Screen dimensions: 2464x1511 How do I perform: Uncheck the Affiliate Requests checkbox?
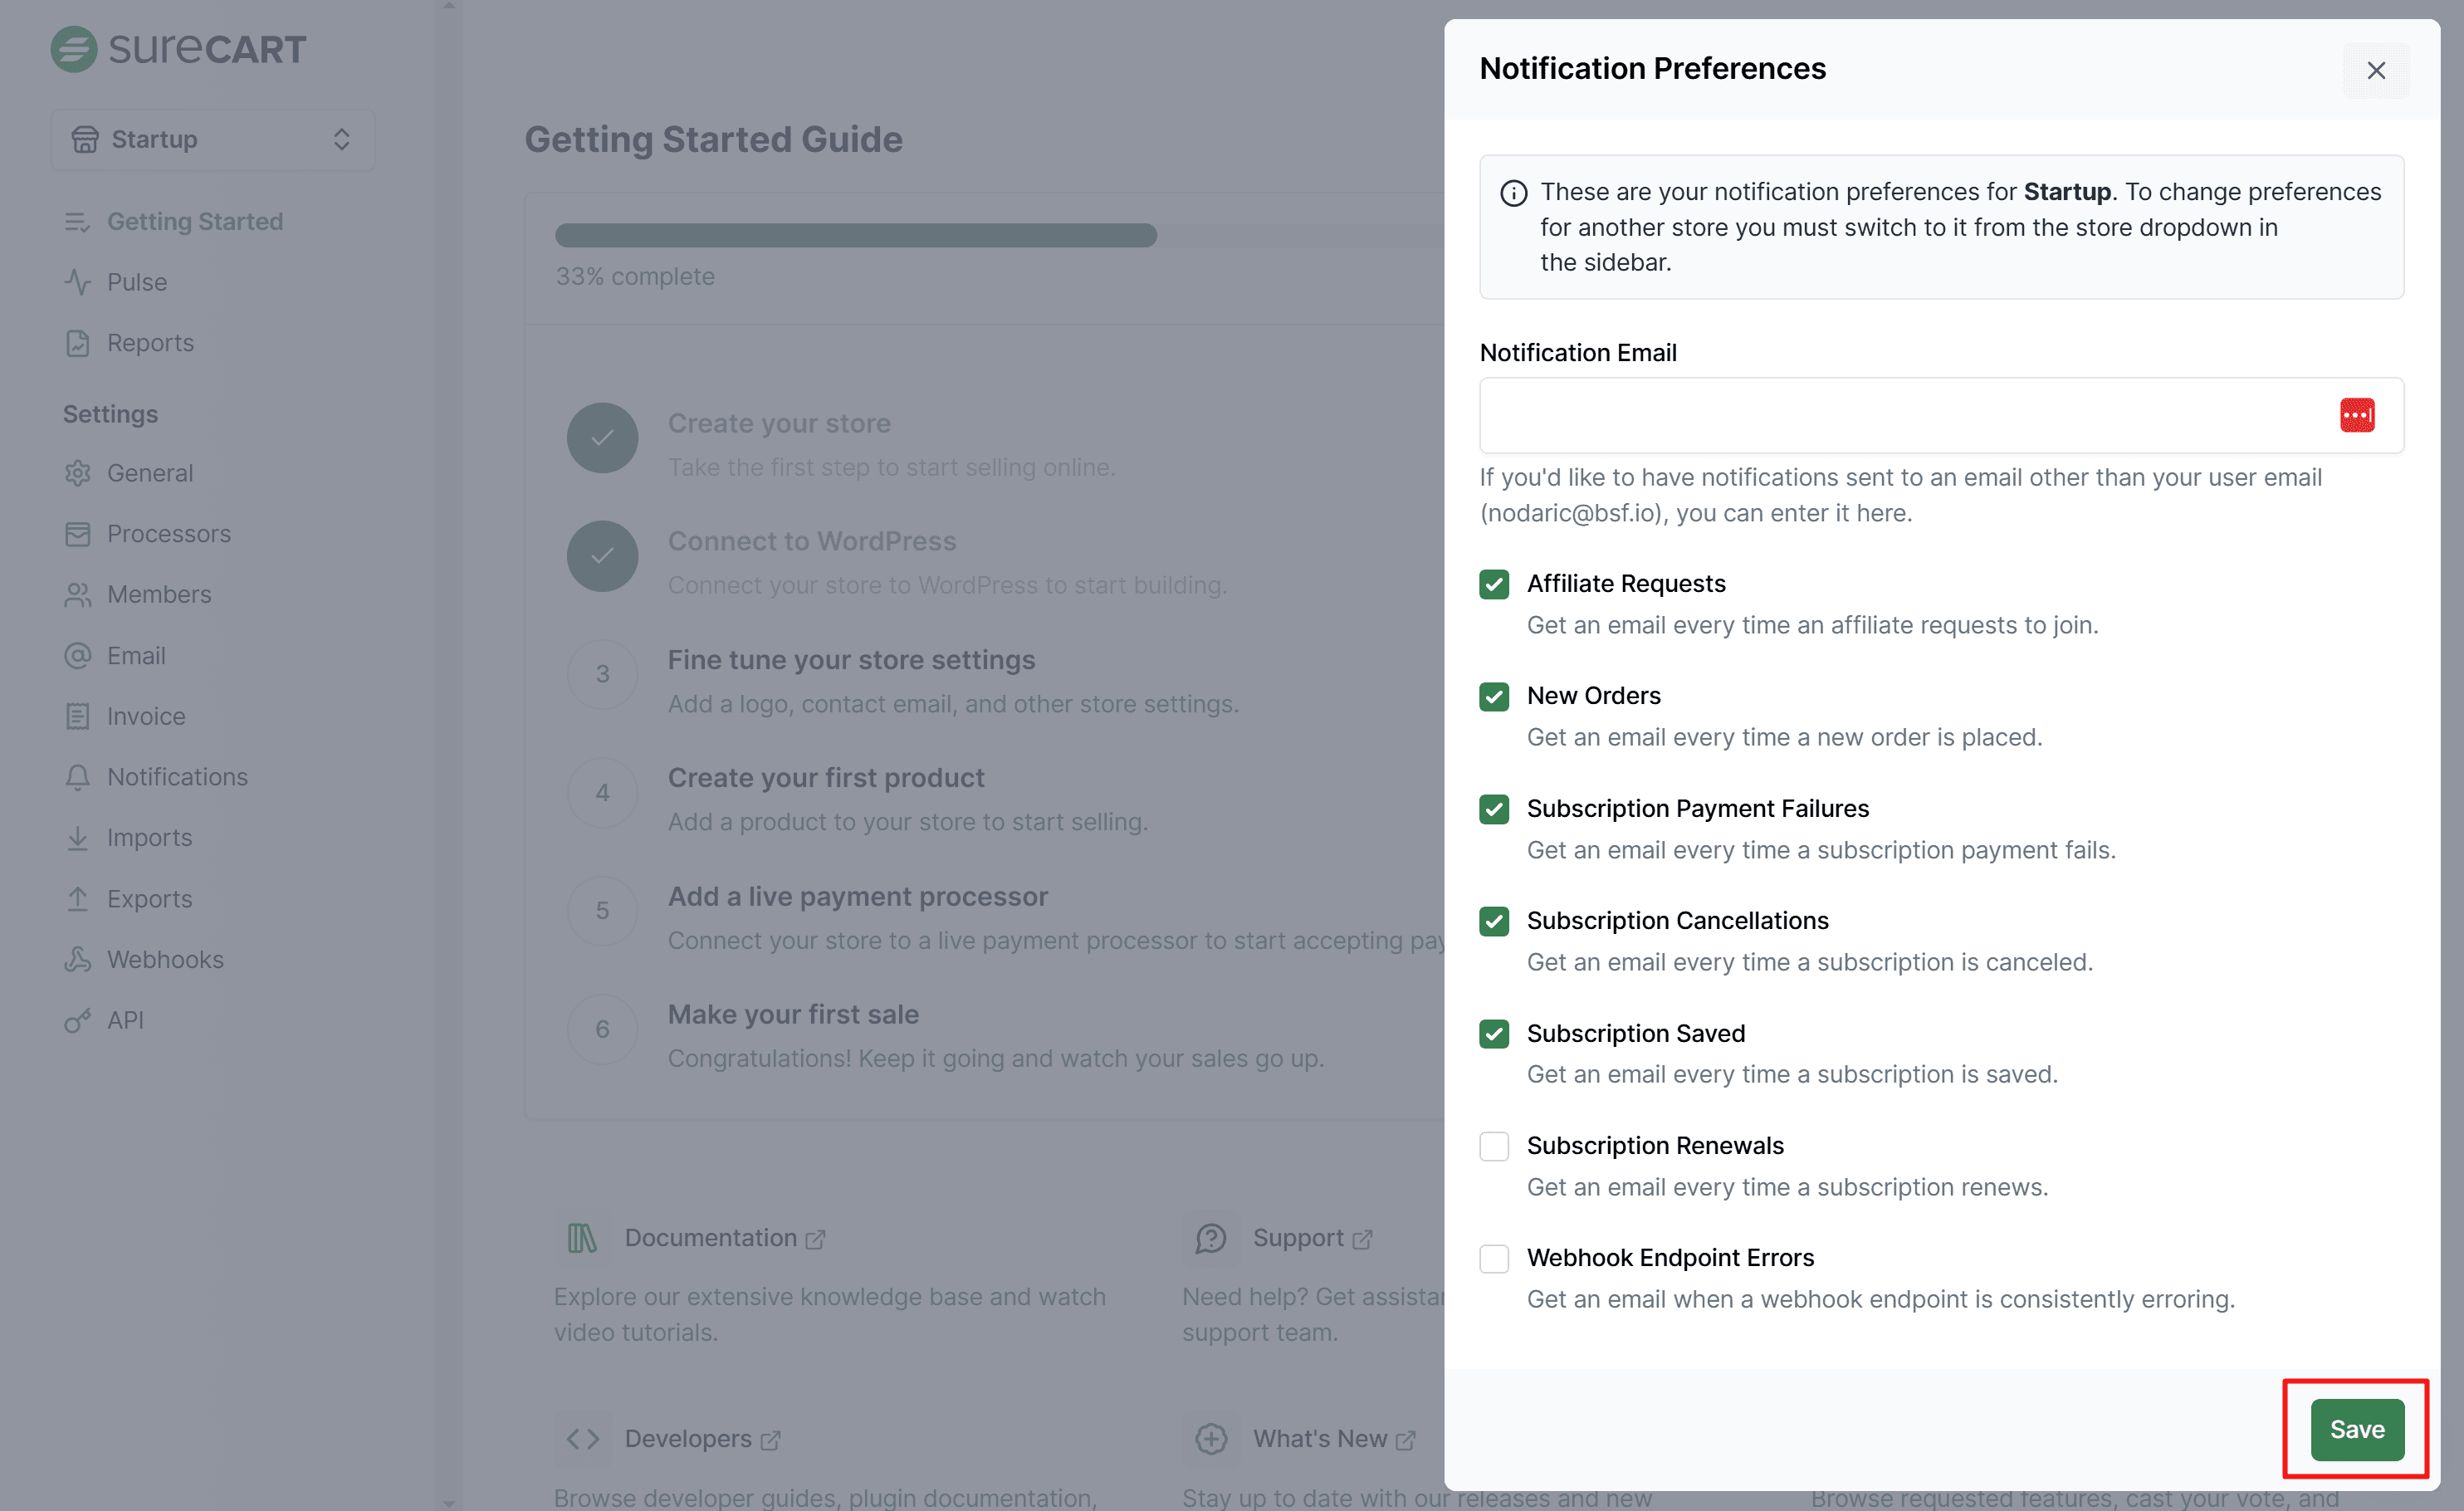pyautogui.click(x=1494, y=584)
